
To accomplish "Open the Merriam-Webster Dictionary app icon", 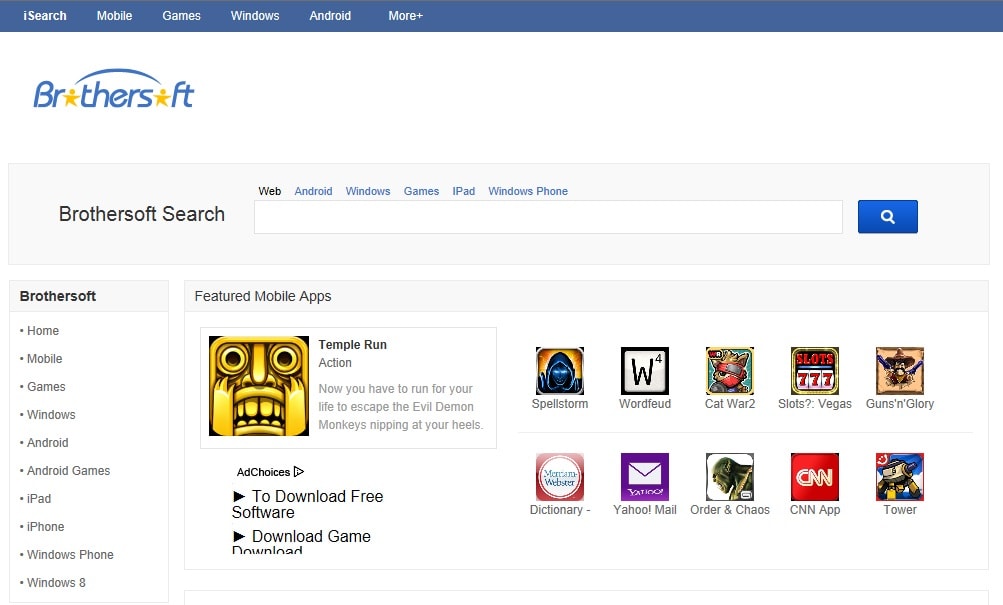I will [560, 477].
